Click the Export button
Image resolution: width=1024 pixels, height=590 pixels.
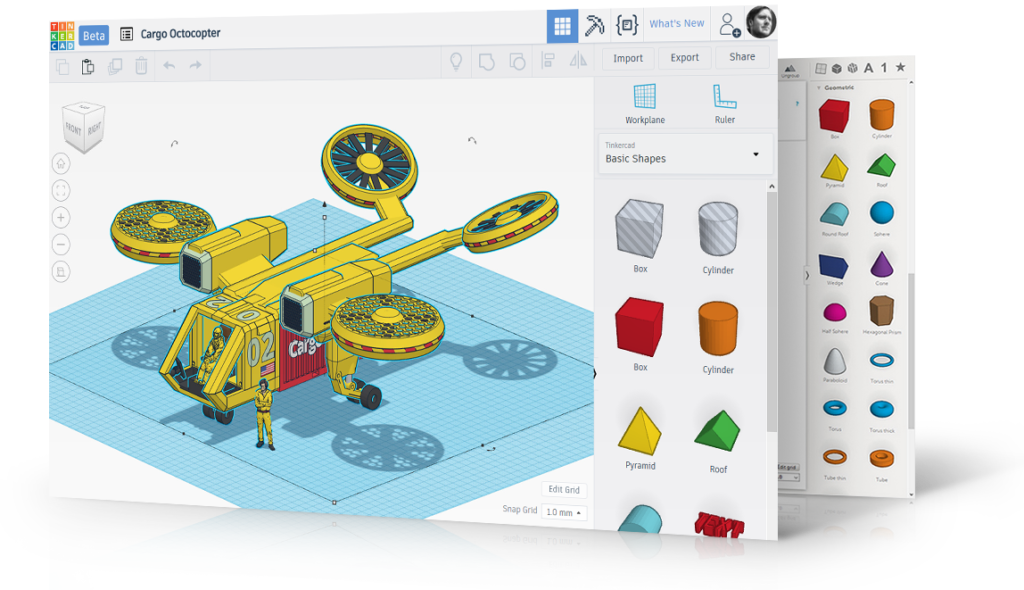[x=684, y=57]
